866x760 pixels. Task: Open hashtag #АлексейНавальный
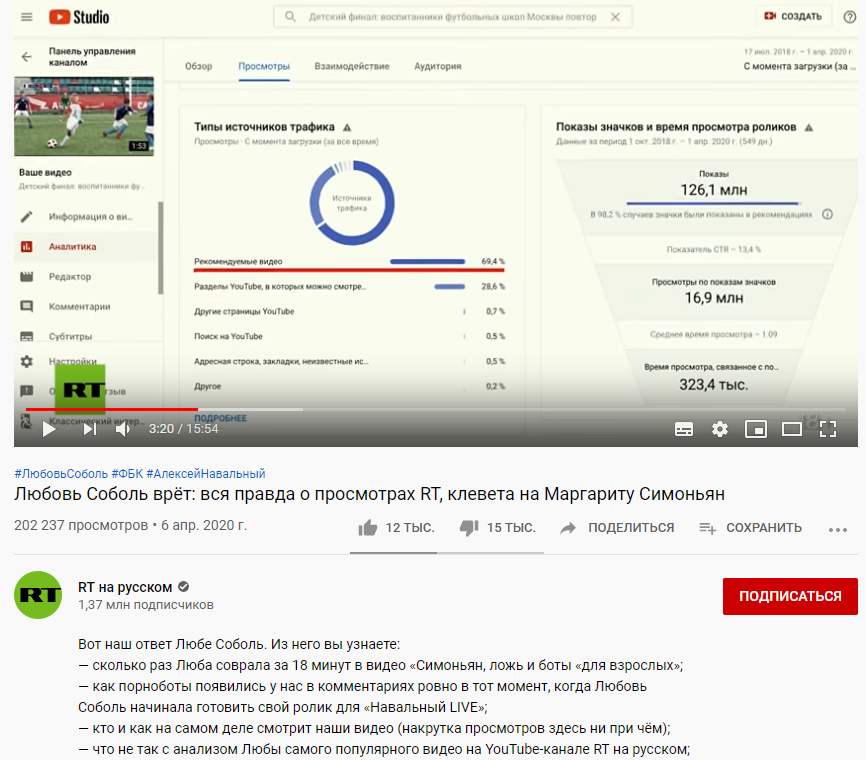205,474
